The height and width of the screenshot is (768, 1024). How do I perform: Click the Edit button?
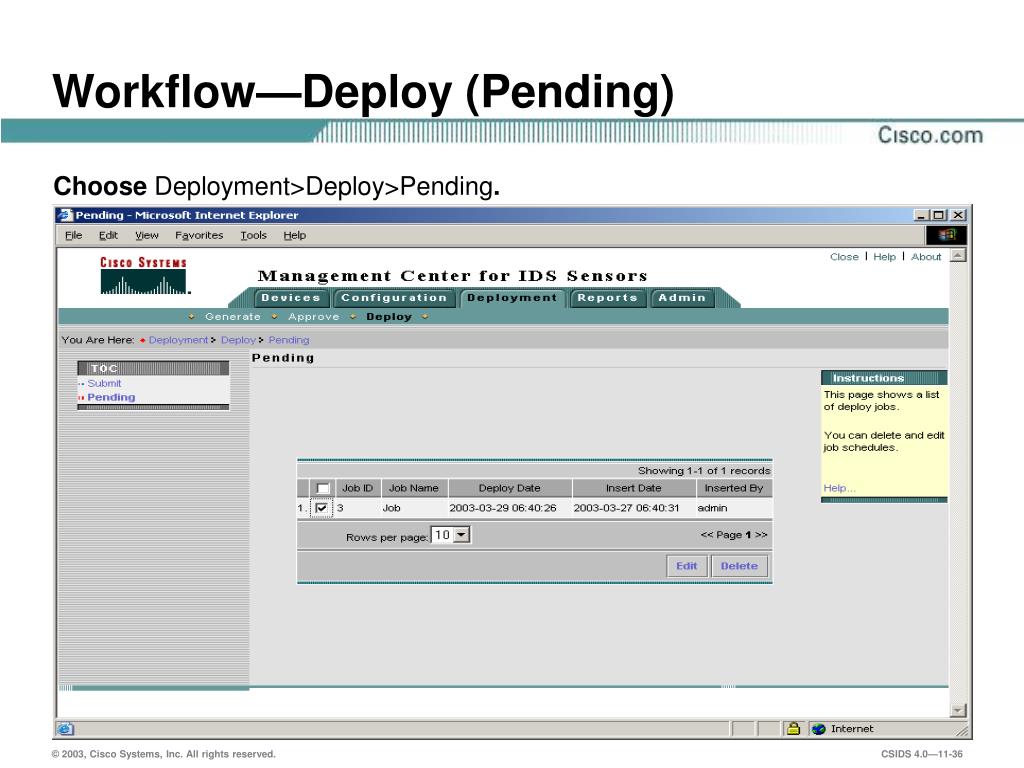pos(686,566)
